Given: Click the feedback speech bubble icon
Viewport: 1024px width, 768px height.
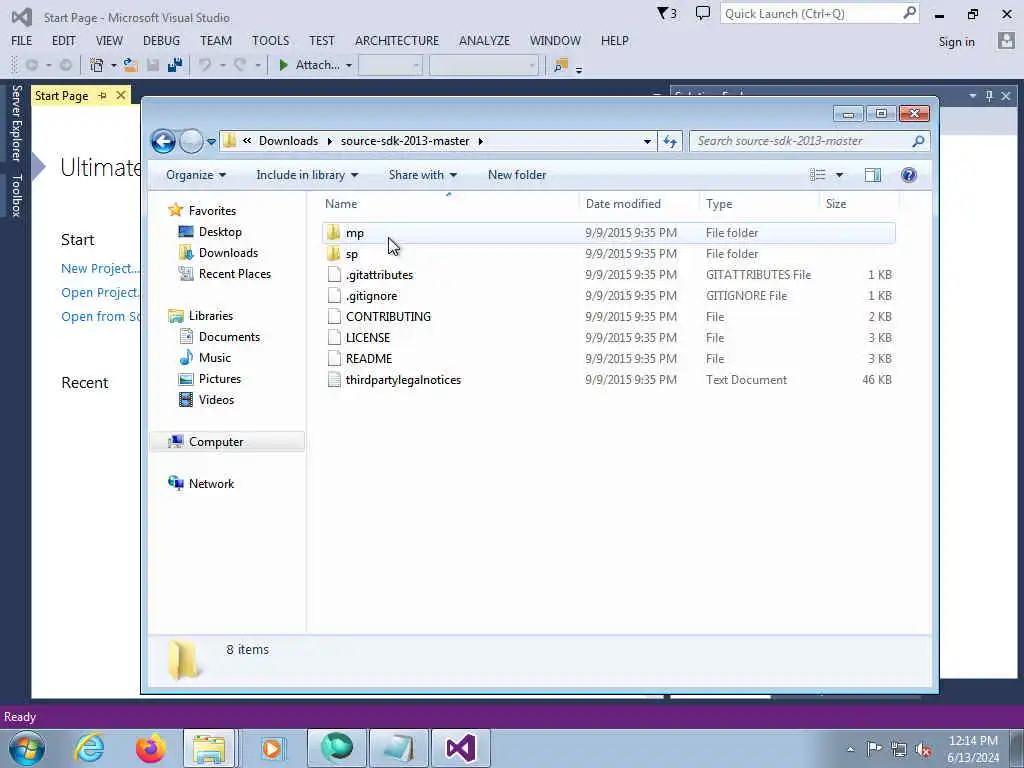Looking at the screenshot, I should [x=703, y=14].
